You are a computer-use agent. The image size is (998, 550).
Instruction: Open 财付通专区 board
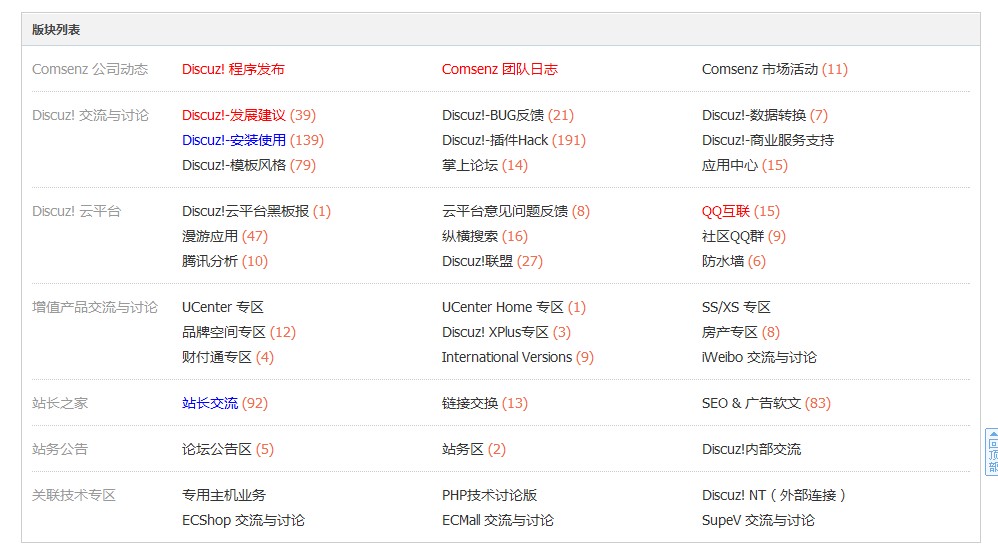click(217, 357)
